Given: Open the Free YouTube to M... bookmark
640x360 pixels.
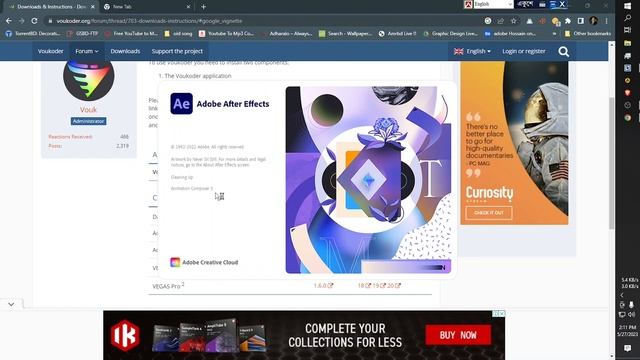Looking at the screenshot, I should click(x=131, y=33).
